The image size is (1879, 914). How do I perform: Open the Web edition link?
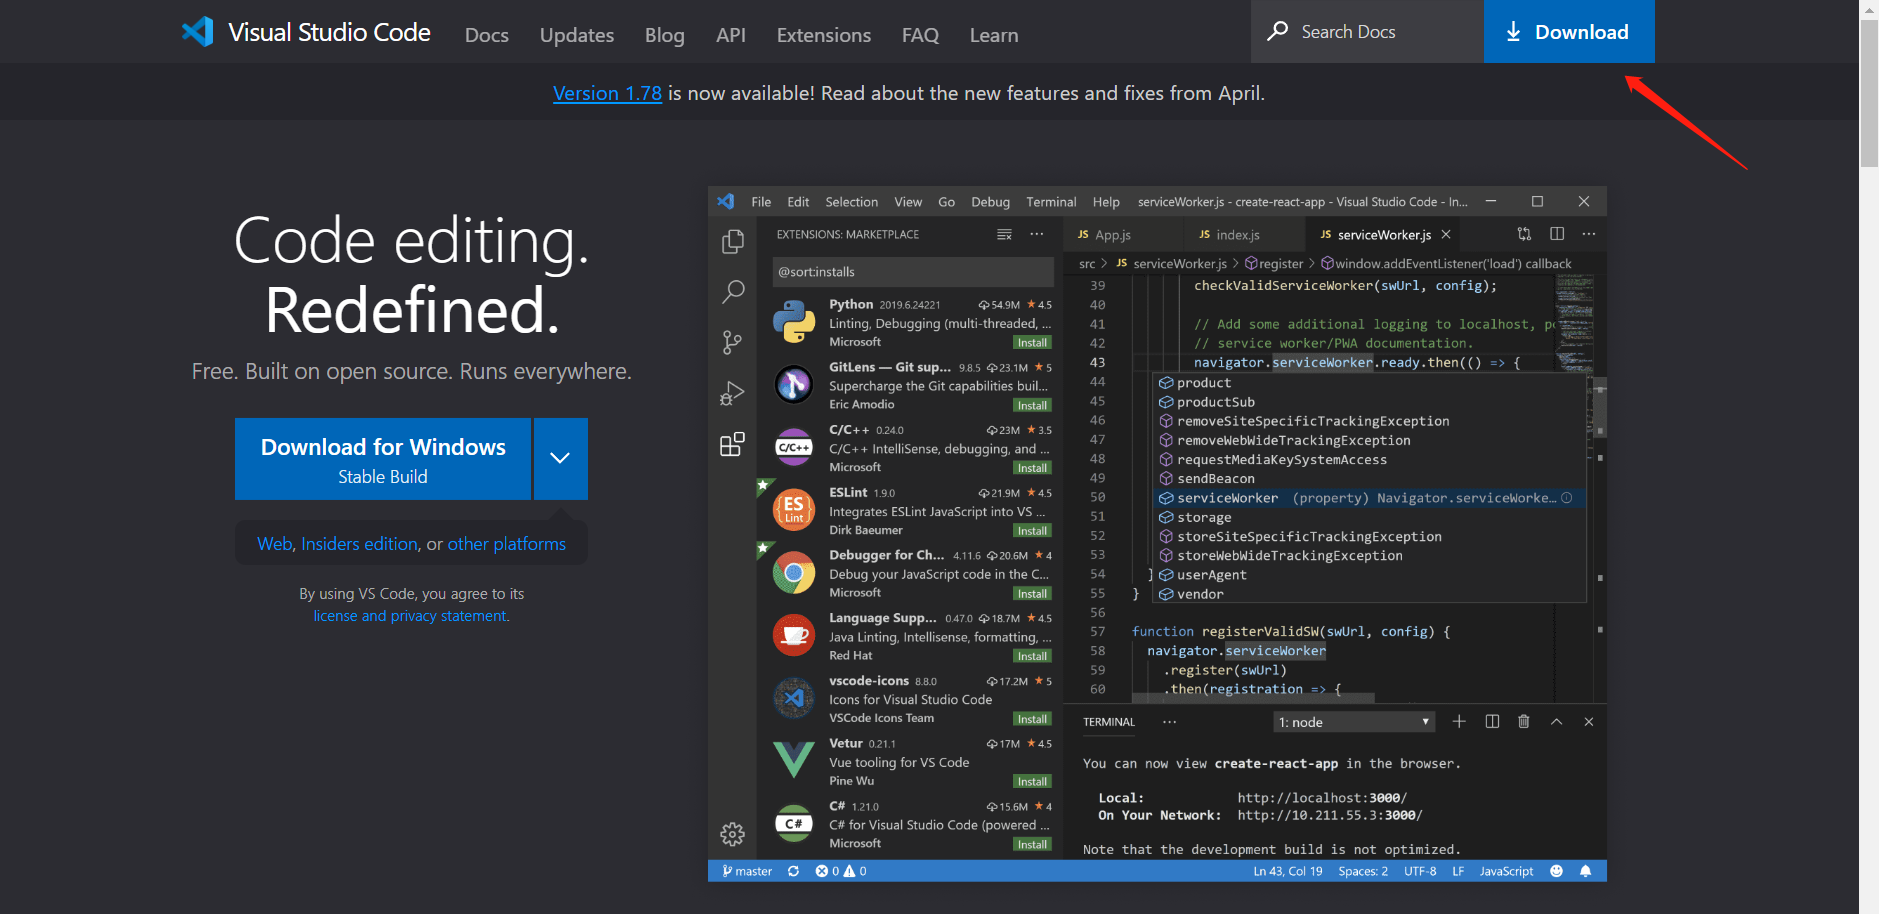tap(274, 544)
